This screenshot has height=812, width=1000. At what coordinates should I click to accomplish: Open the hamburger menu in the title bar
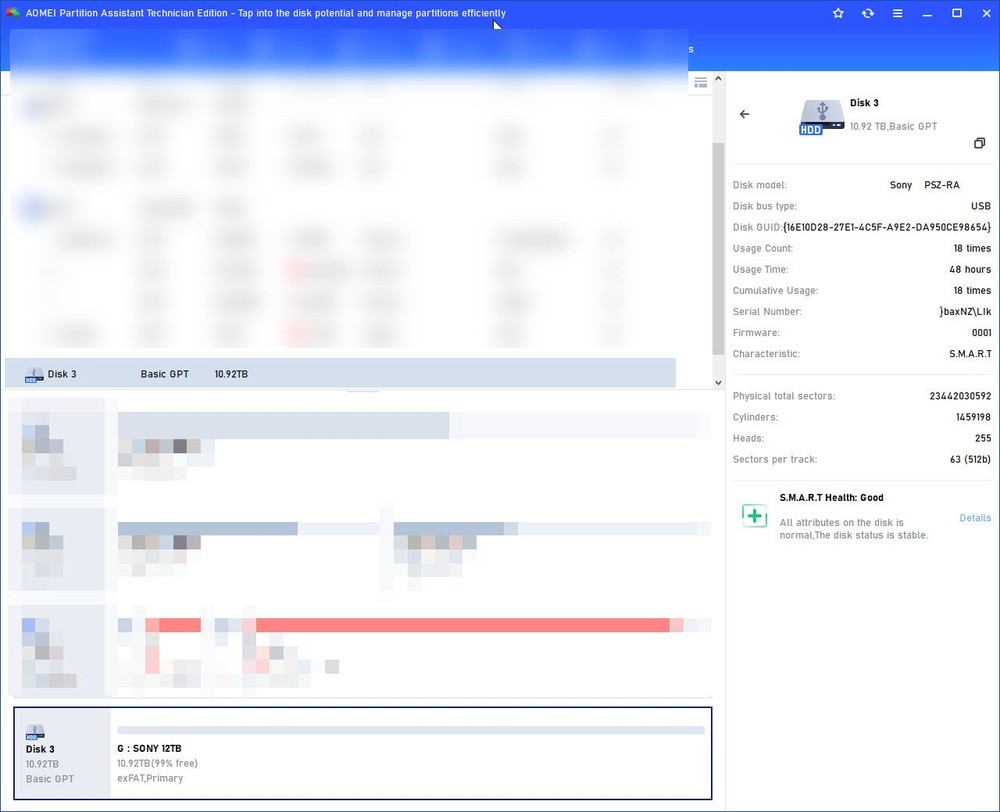pyautogui.click(x=897, y=13)
